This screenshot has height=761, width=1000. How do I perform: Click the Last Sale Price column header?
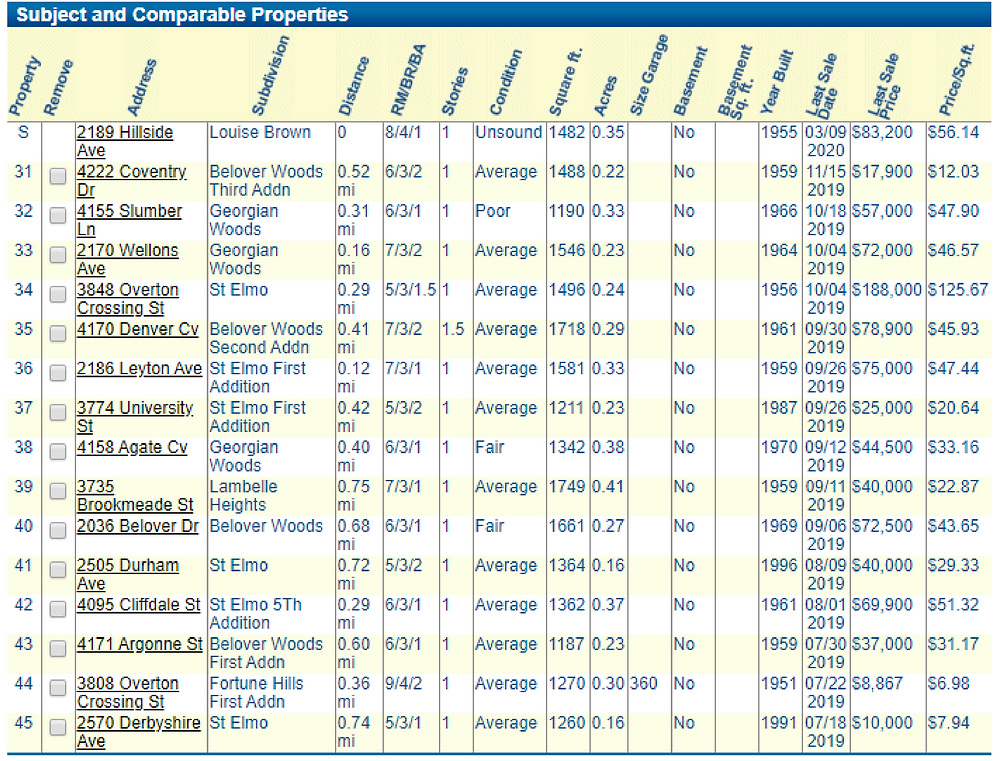click(x=883, y=85)
